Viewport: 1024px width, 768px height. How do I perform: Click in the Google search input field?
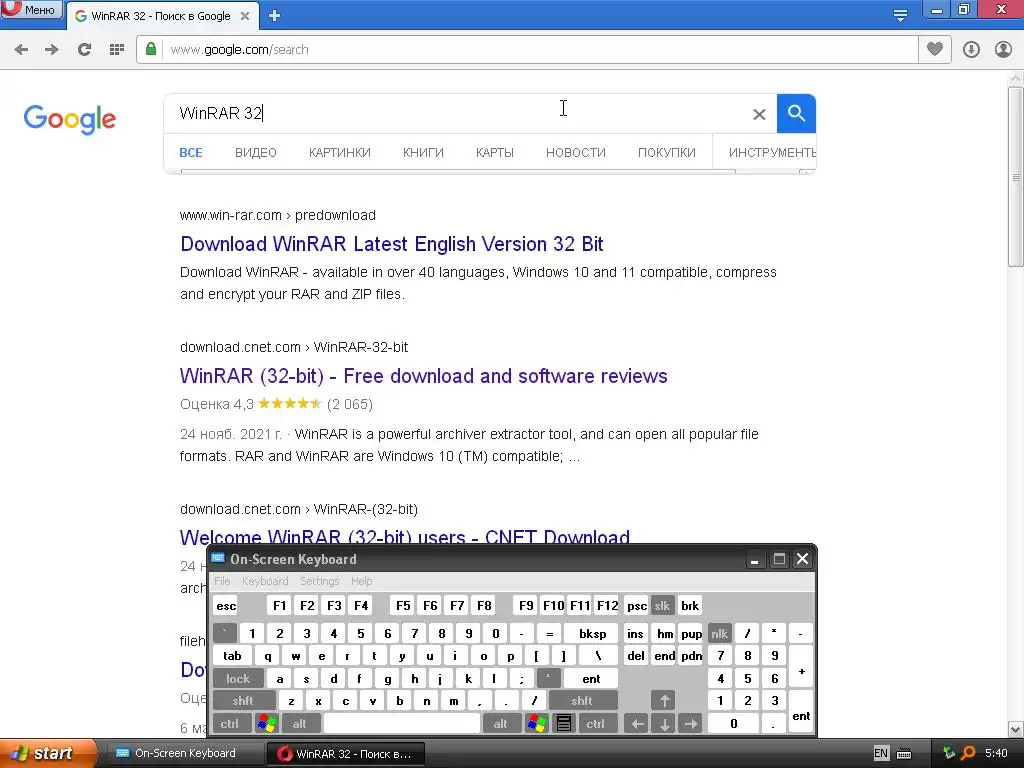click(x=457, y=114)
